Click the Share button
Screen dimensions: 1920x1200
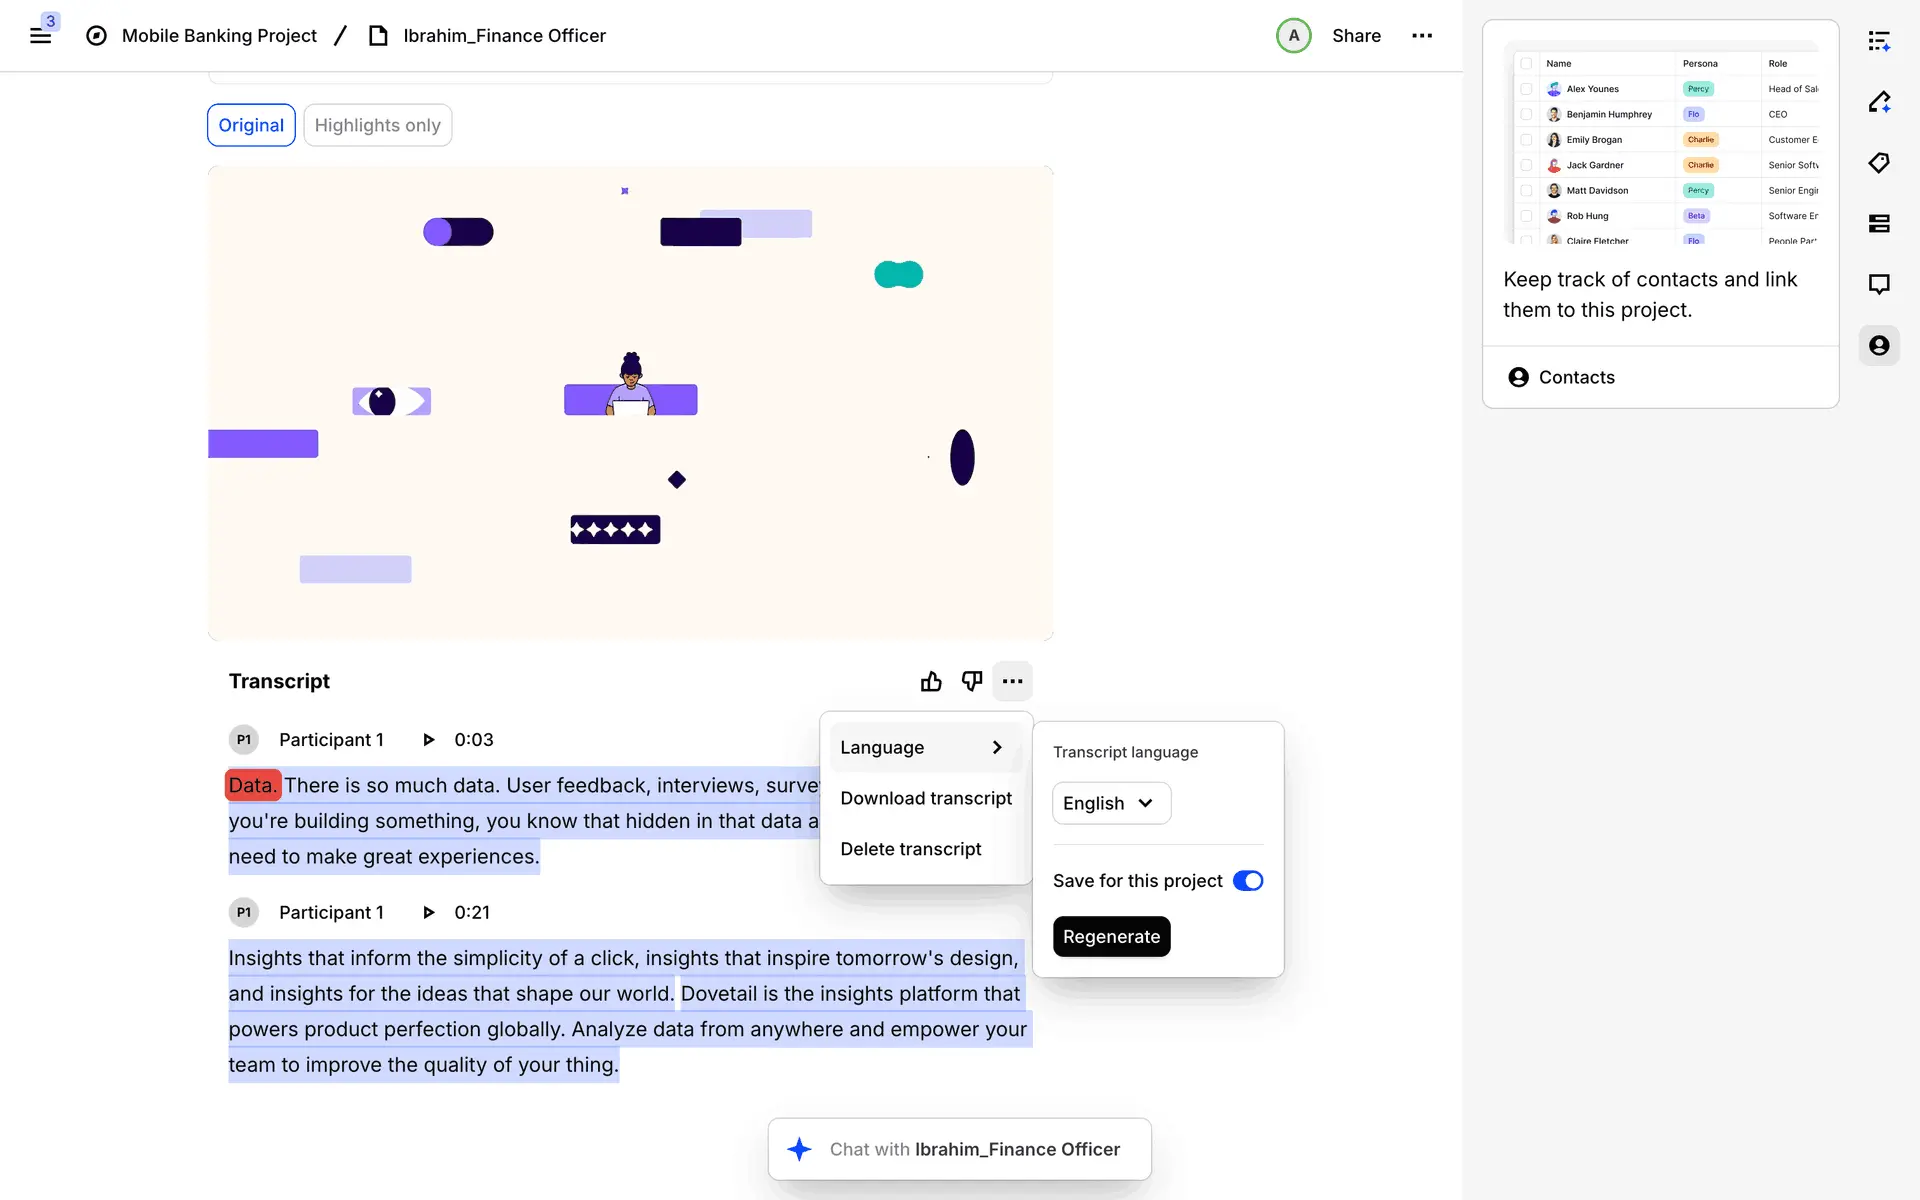[1356, 36]
